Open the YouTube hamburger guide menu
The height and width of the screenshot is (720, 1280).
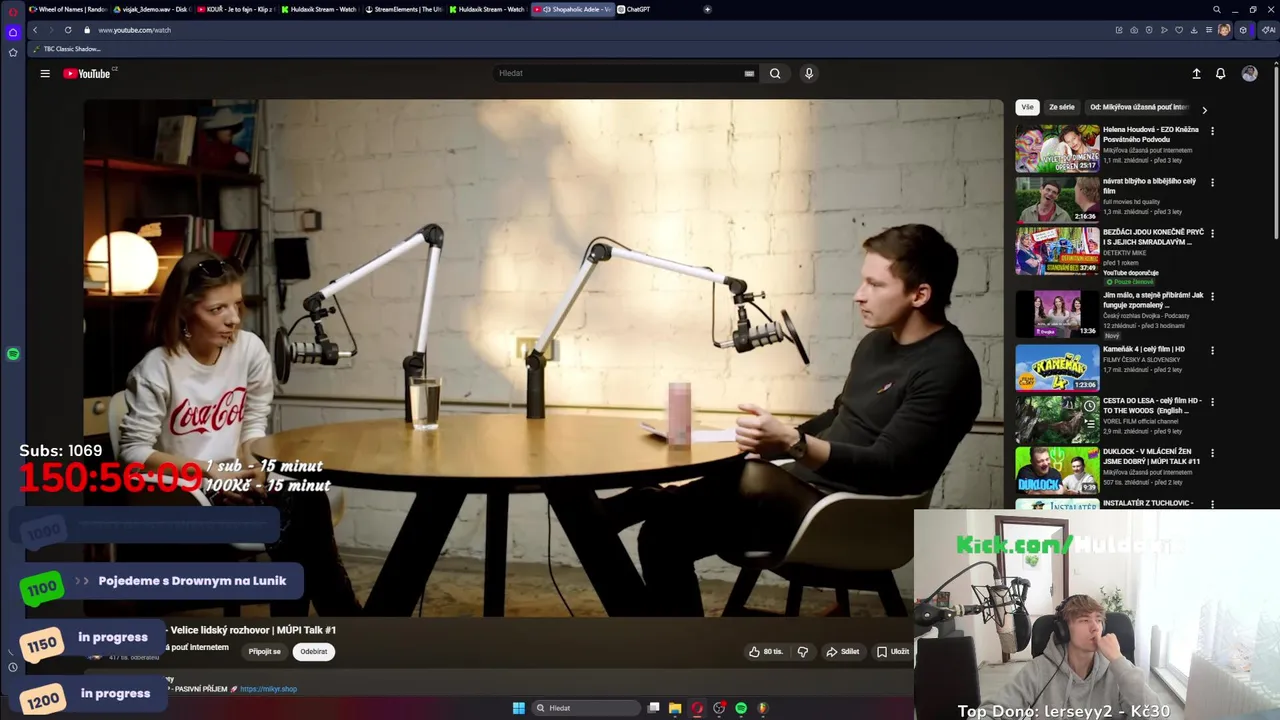(x=45, y=73)
